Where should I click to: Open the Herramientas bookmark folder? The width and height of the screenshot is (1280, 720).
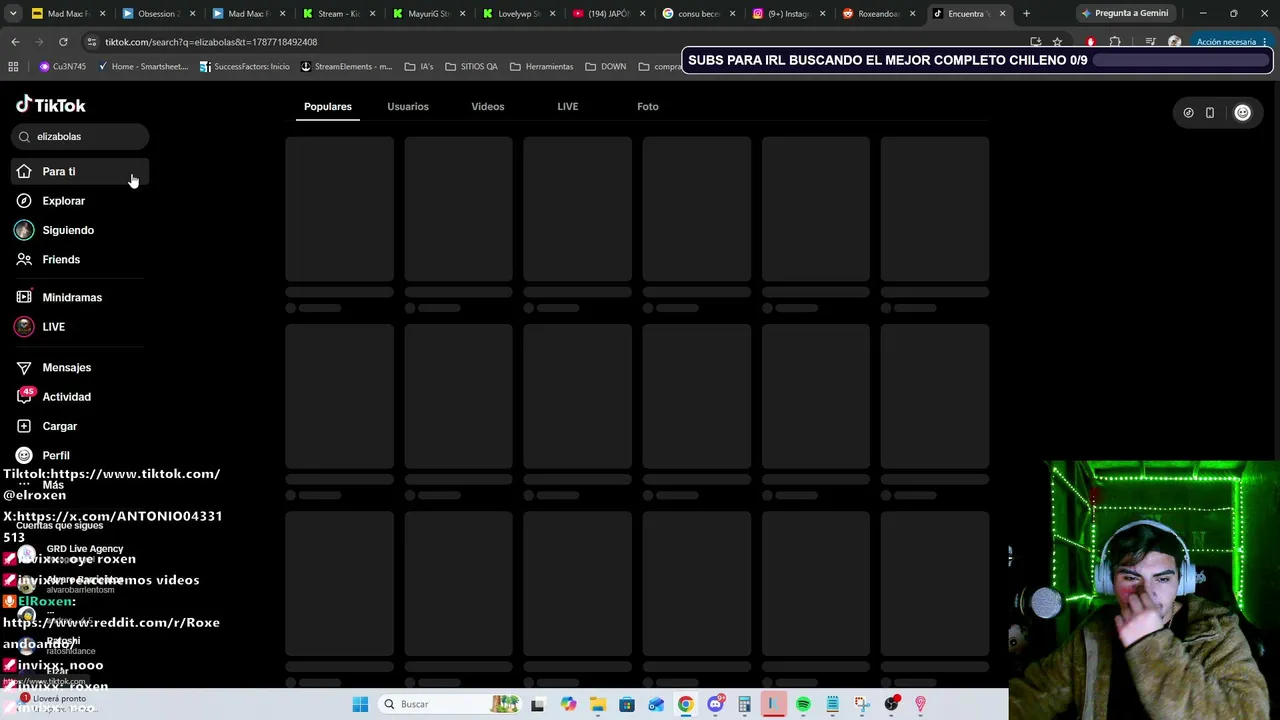(x=541, y=67)
